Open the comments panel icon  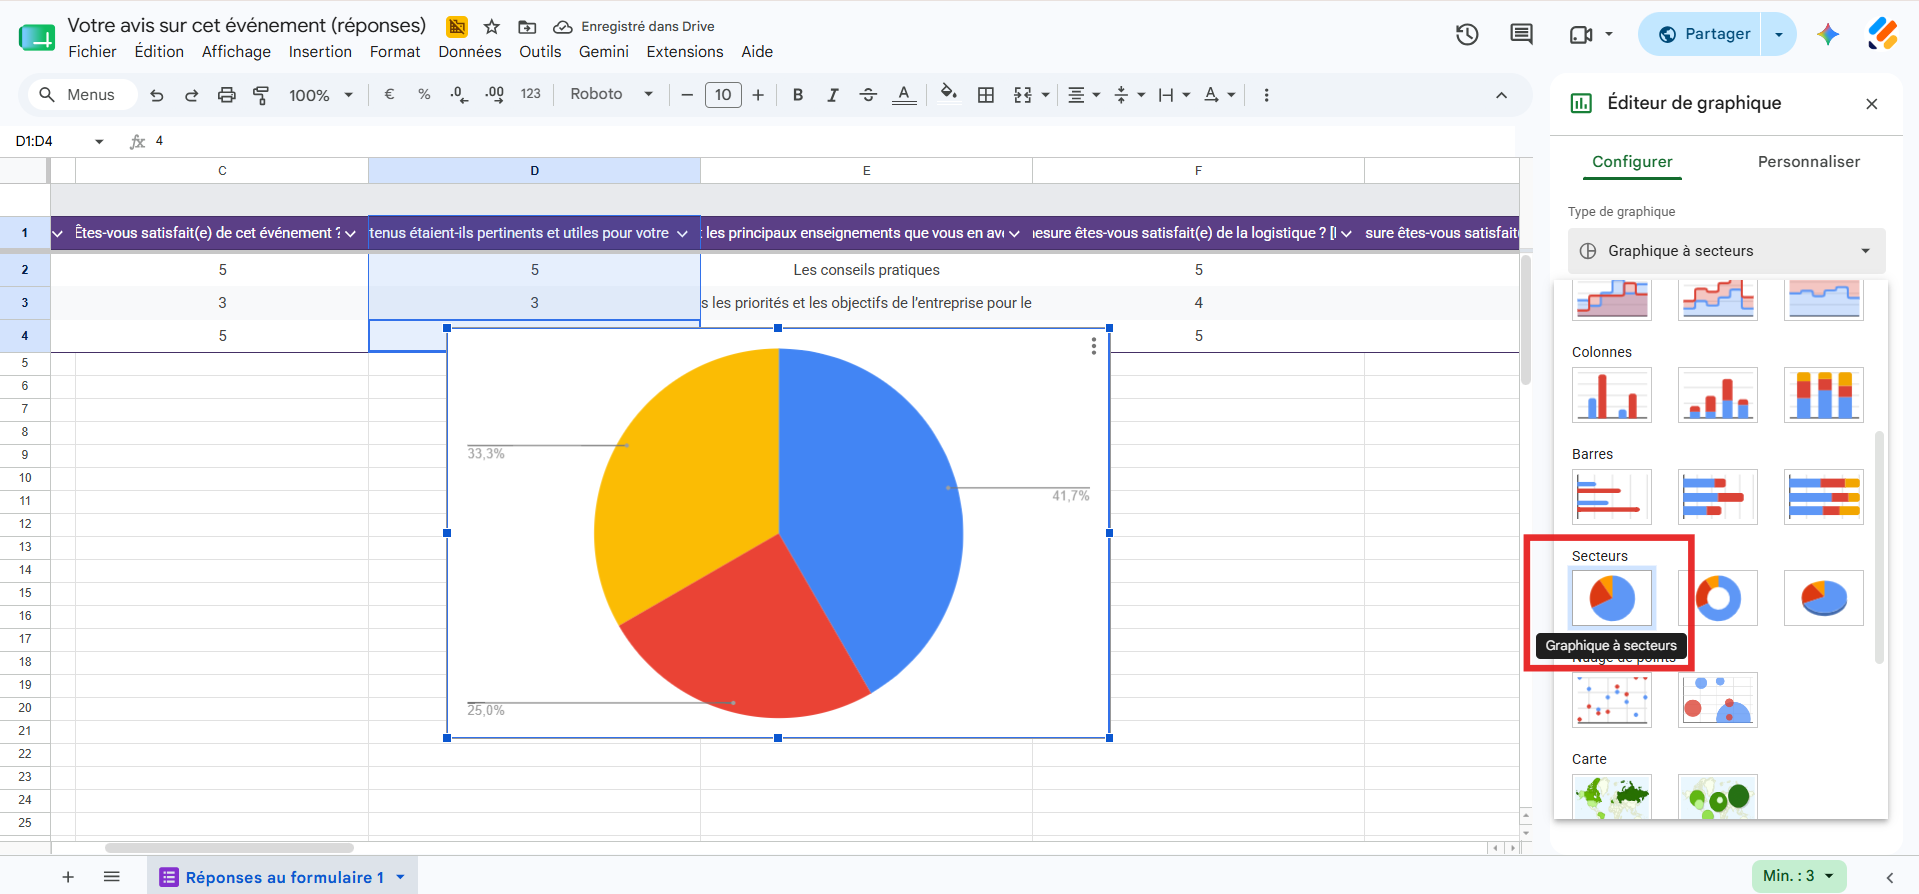tap(1521, 35)
